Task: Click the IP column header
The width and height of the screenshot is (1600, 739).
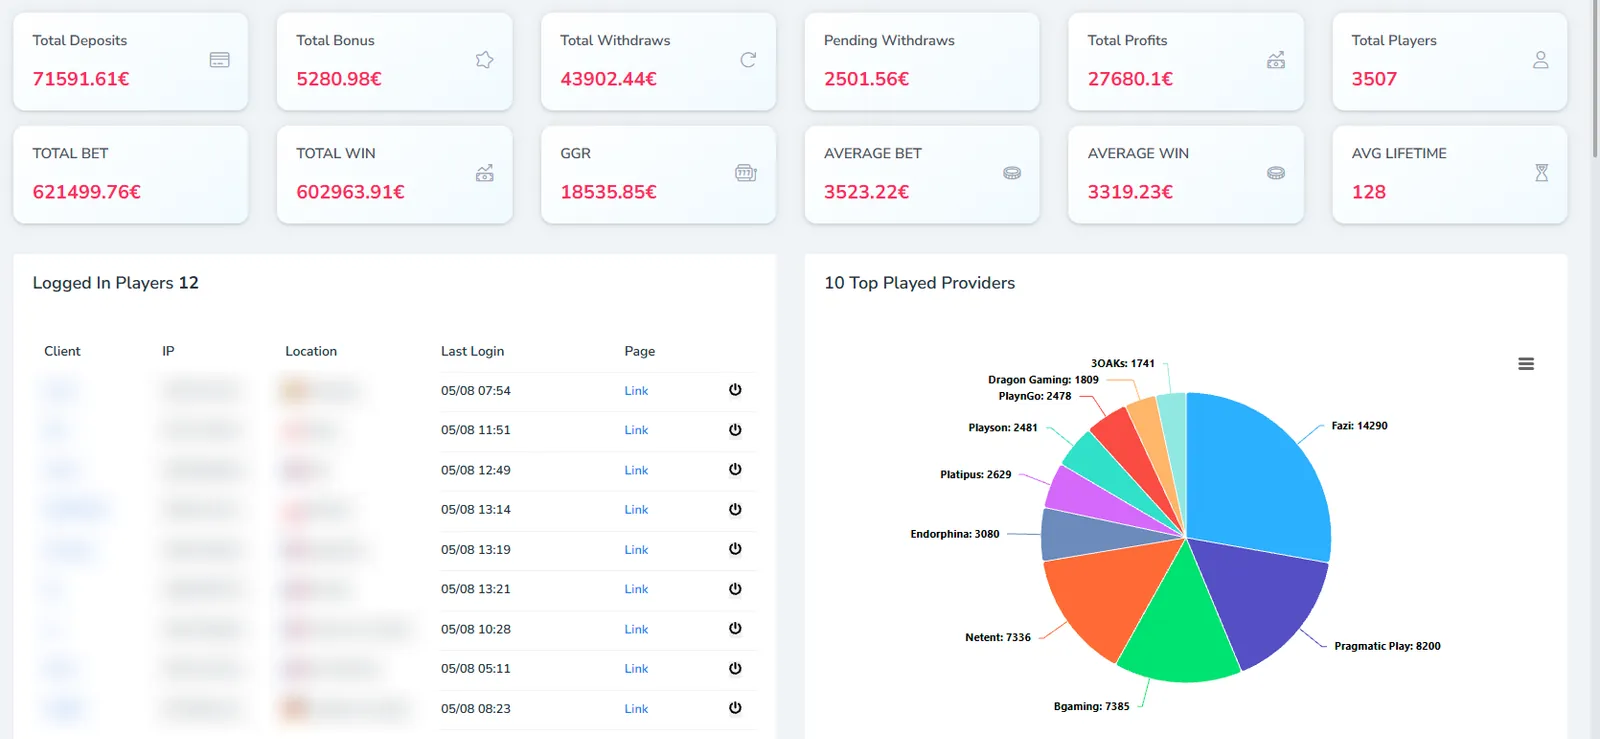Action: point(168,351)
